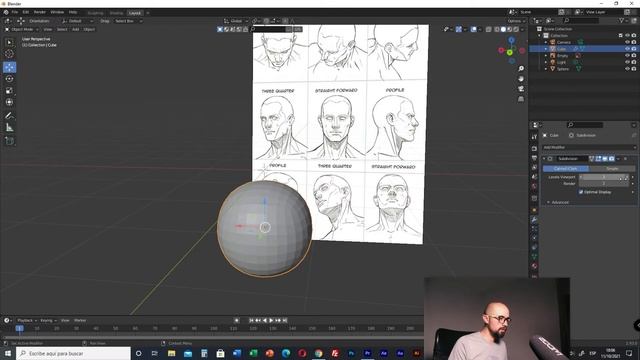The width and height of the screenshot is (640, 360).
Task: Click the zoom magnifier in viewport navigation
Action: (x=521, y=69)
